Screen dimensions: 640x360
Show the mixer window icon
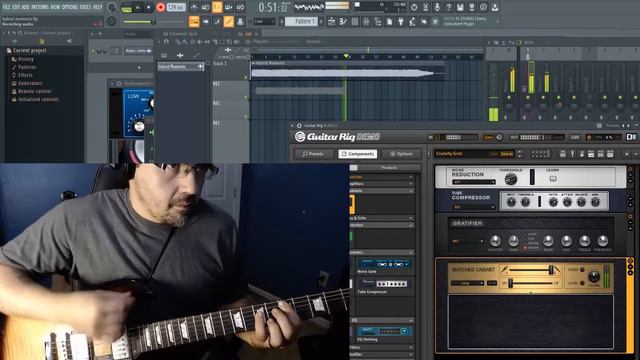click(x=366, y=21)
